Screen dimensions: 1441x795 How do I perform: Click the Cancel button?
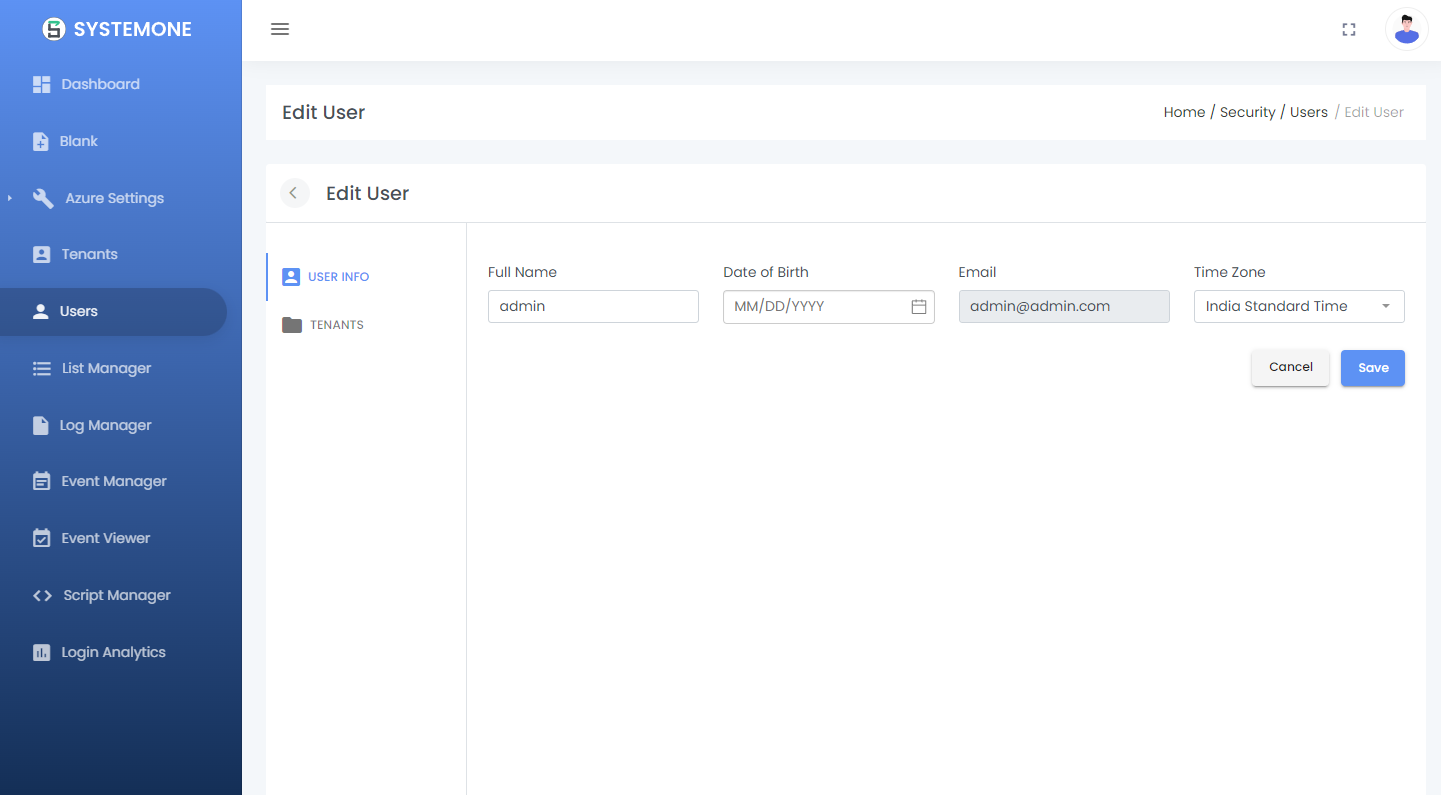click(1290, 367)
